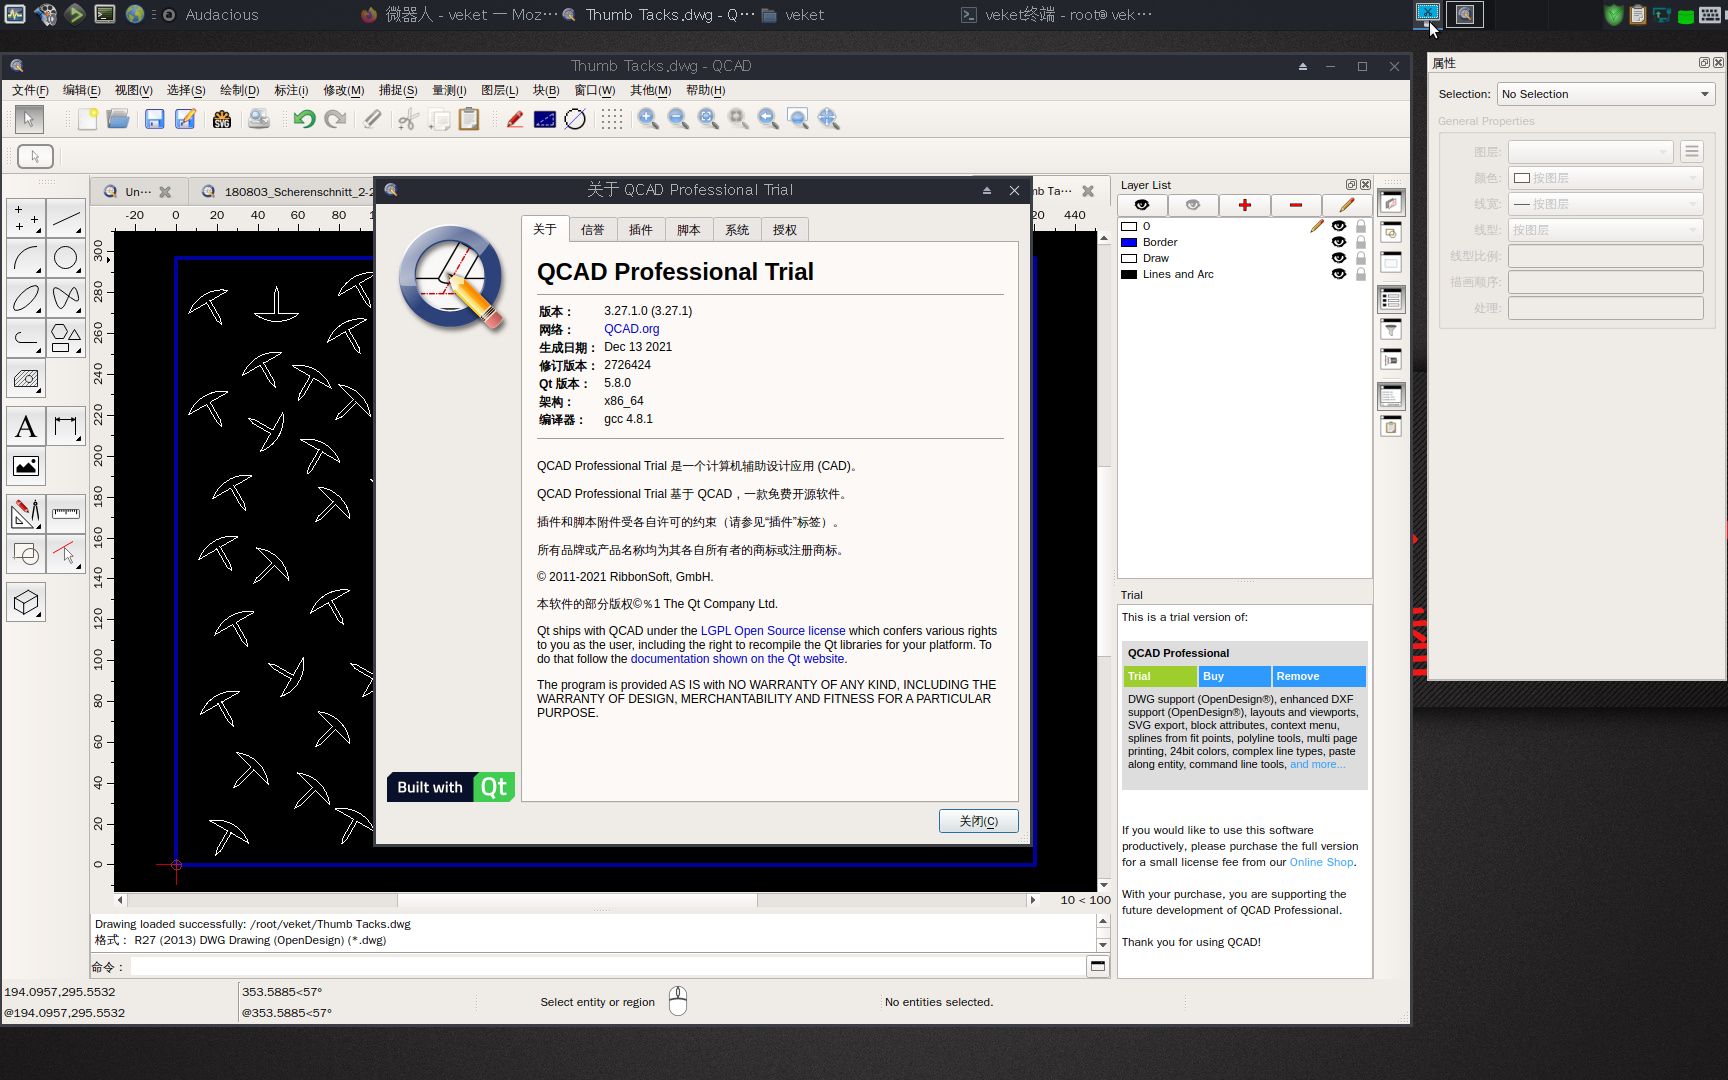
Task: Switch to the 授权 license tab
Action: [785, 230]
